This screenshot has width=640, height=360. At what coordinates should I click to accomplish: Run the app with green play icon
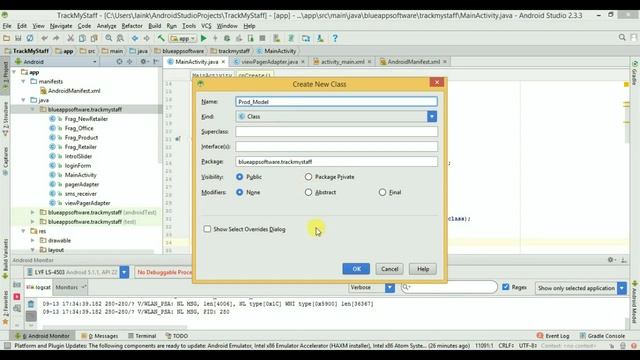[204, 38]
